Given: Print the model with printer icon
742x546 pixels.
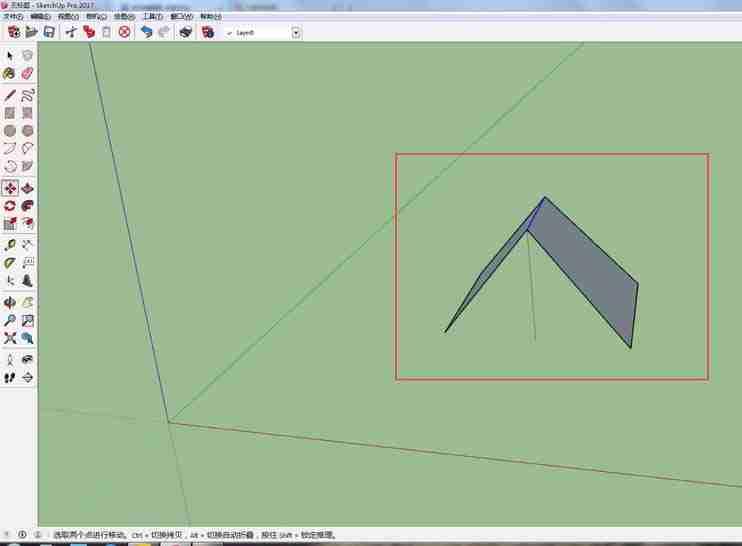Looking at the screenshot, I should [x=186, y=32].
